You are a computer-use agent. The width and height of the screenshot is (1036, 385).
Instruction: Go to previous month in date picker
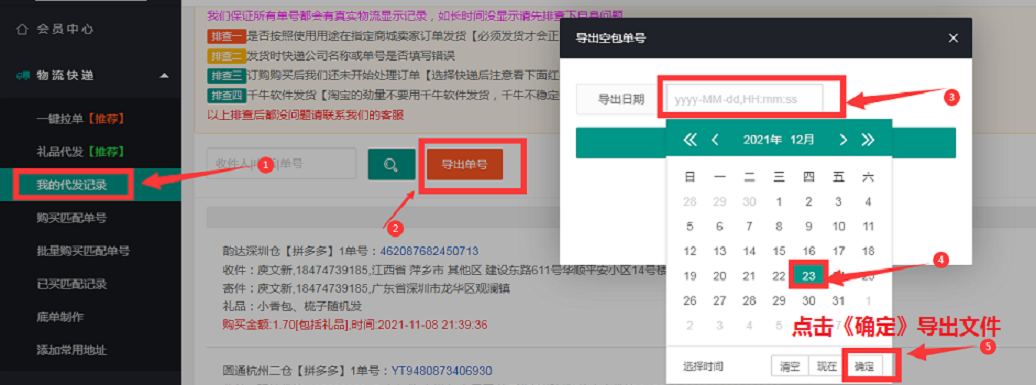(x=715, y=139)
